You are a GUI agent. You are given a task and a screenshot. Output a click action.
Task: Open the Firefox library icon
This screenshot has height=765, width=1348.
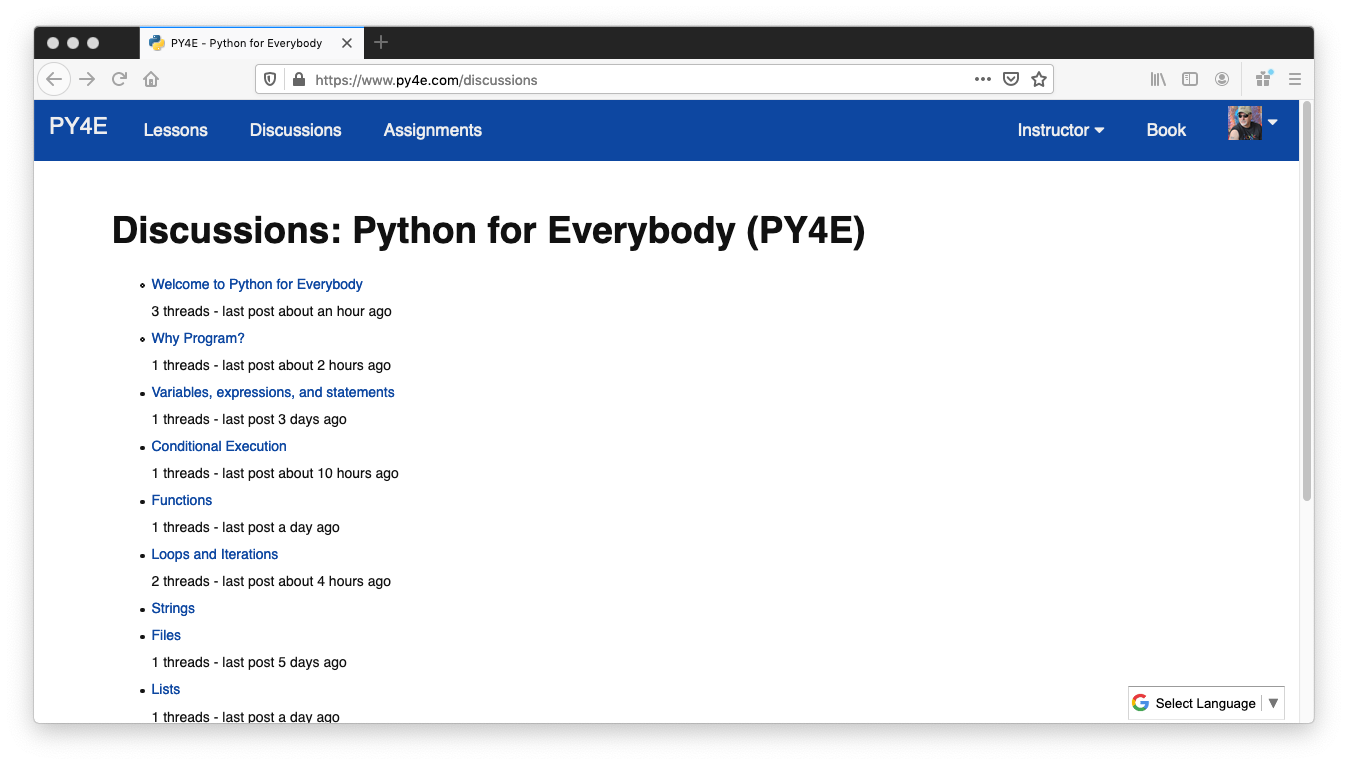[1158, 79]
